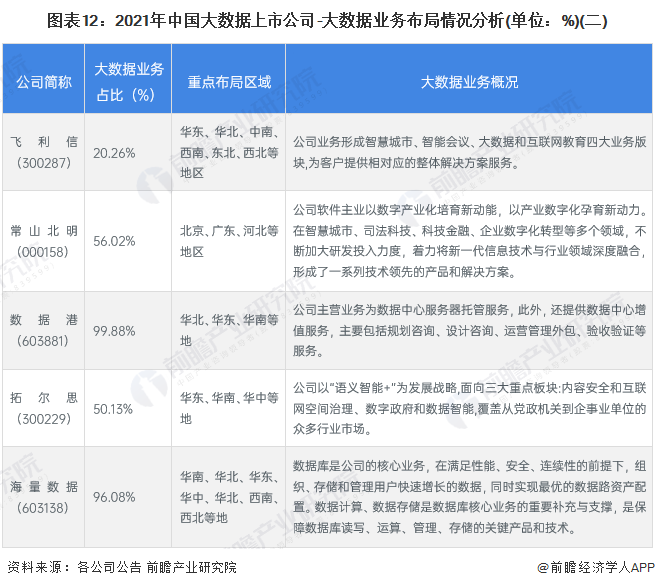Select the column header "公司简称"

(44, 82)
